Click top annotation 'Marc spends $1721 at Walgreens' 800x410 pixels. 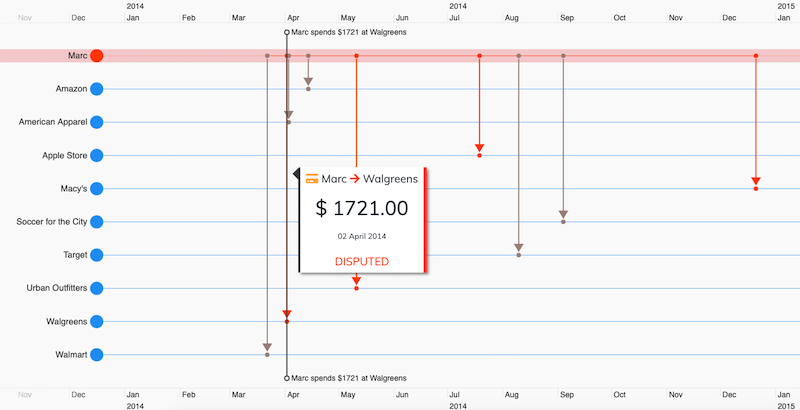[x=349, y=32]
